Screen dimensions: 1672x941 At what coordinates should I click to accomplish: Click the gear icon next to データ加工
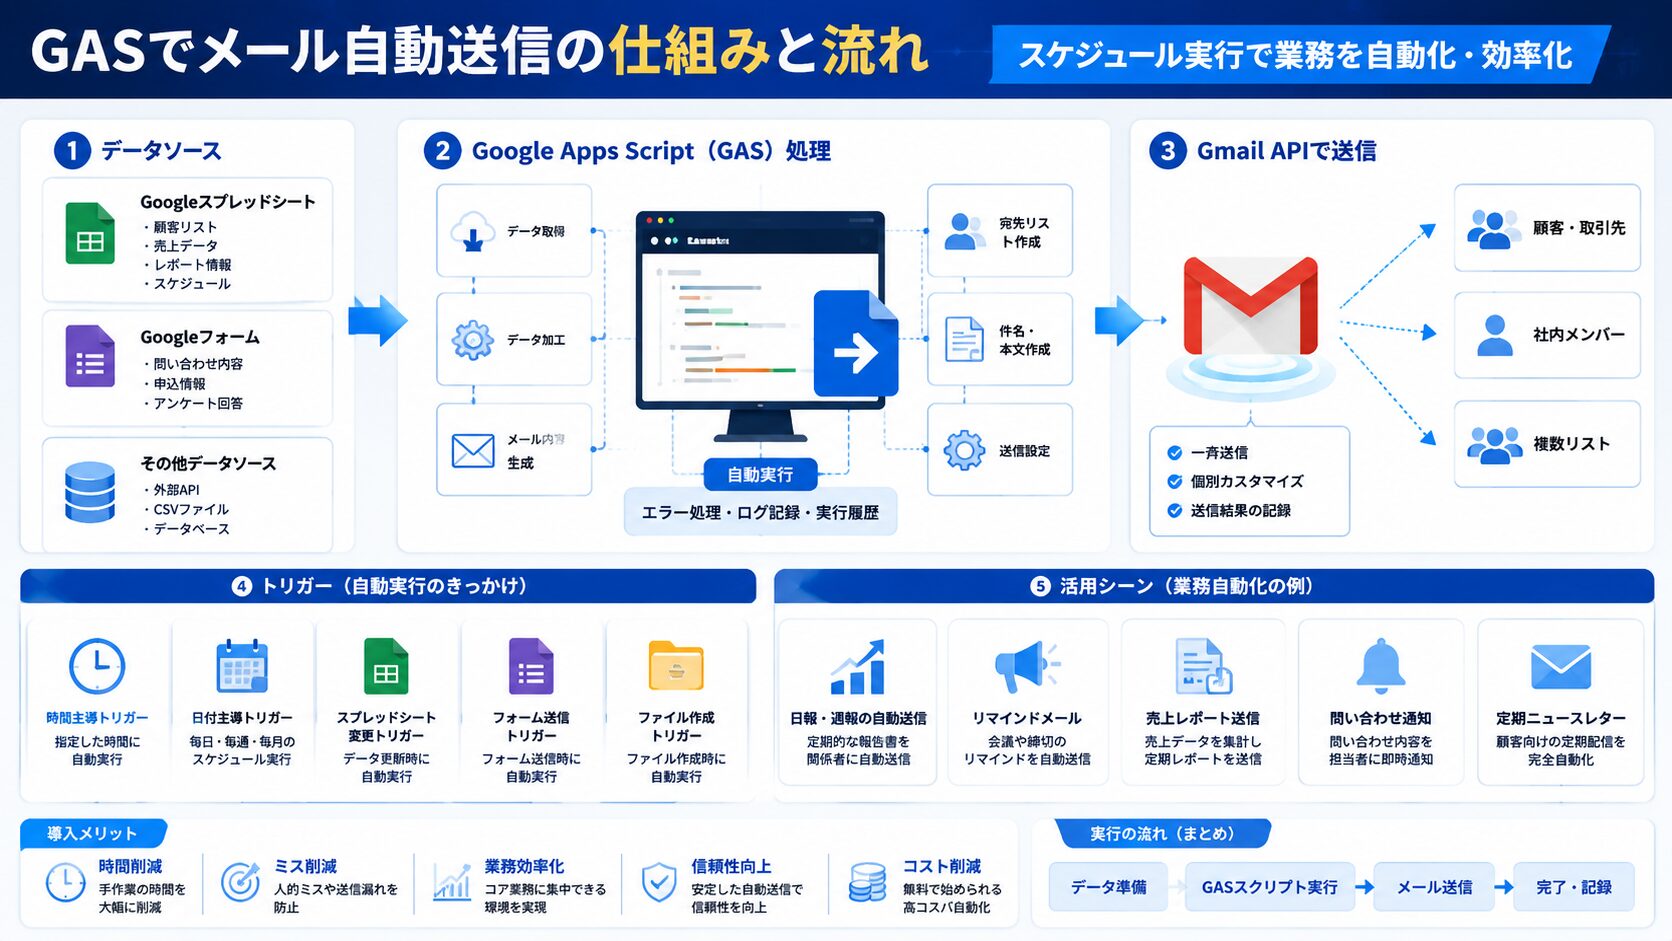(473, 340)
